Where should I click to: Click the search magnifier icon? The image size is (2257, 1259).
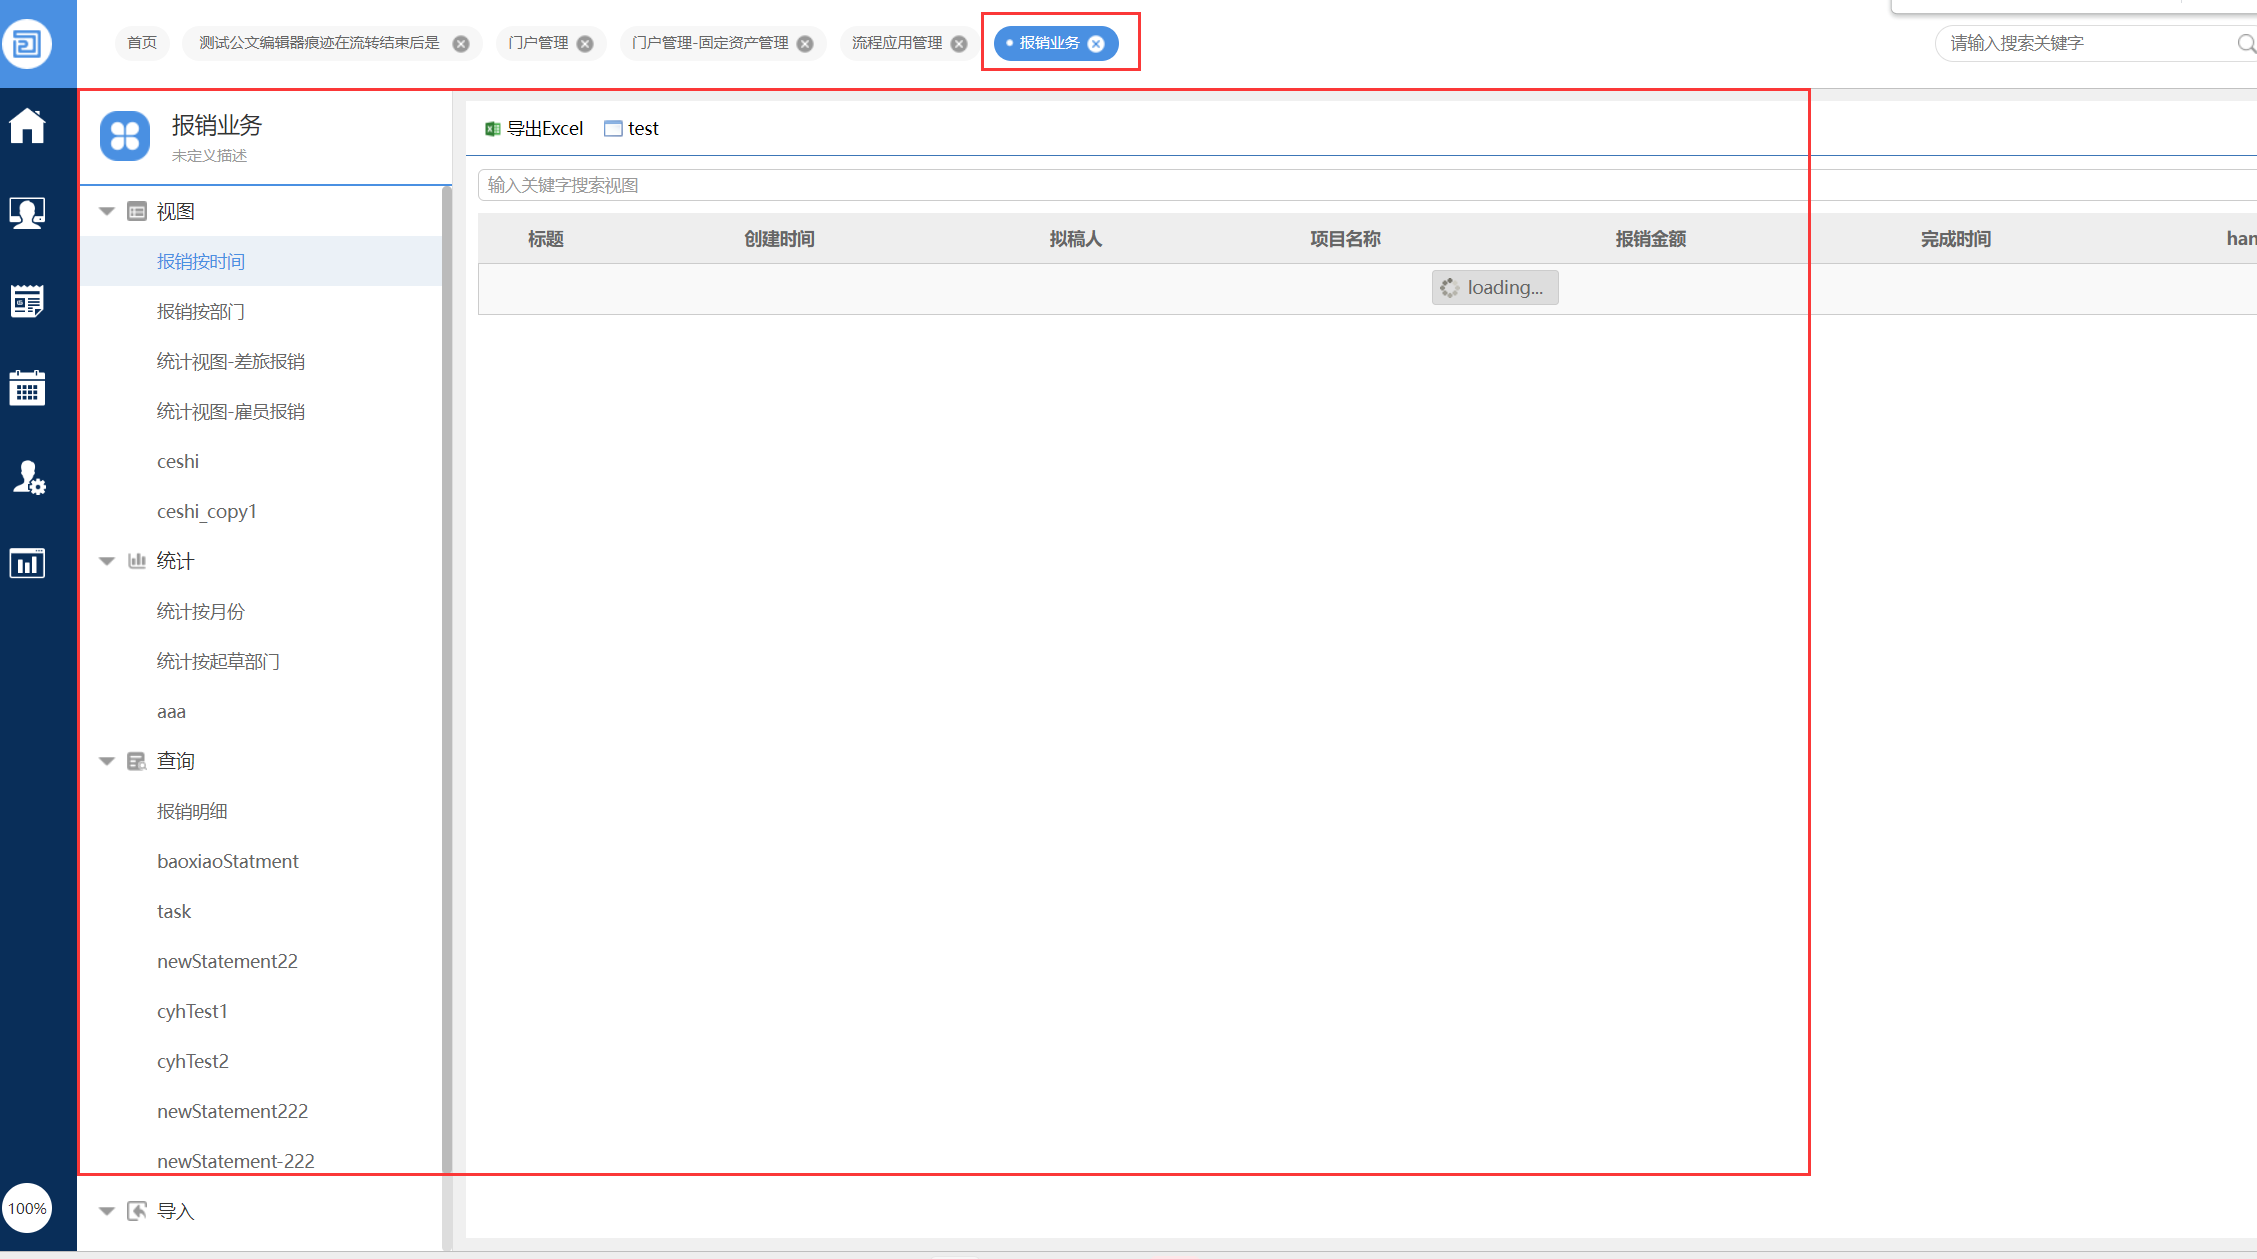2245,43
